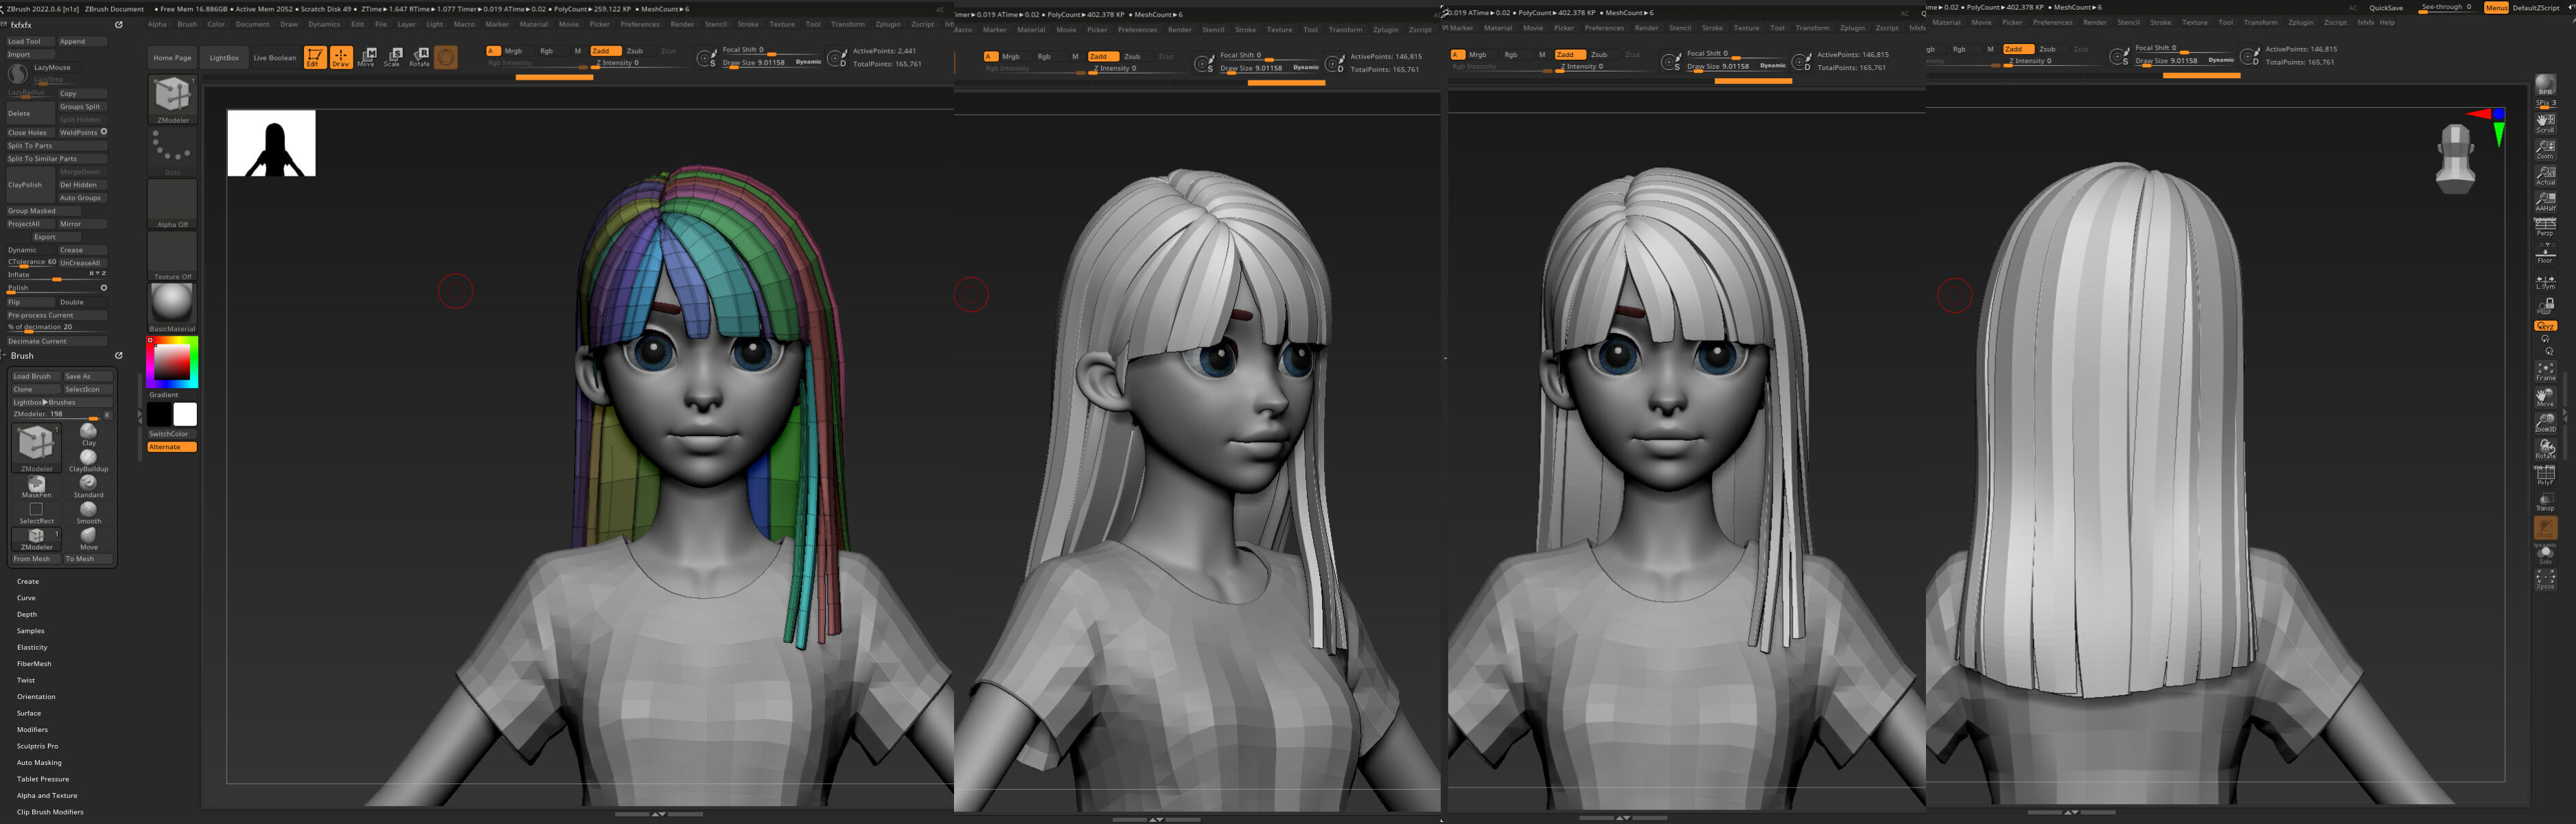
Task: Toggle Ghost transparency
Action: coord(2545,527)
